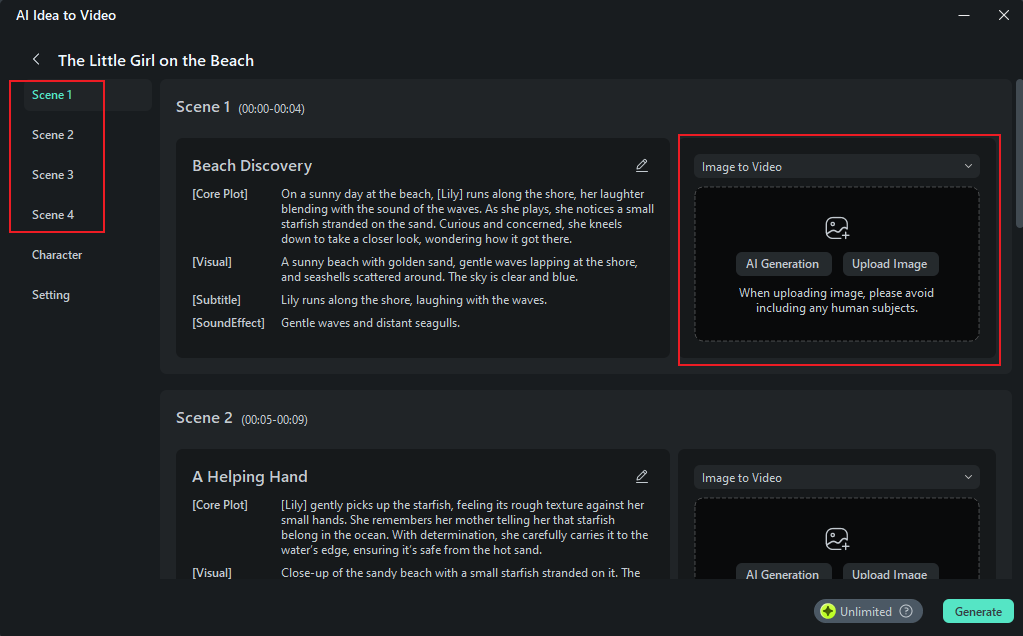Click the green Unlimited credits icon
This screenshot has width=1023, height=636.
tap(828, 612)
